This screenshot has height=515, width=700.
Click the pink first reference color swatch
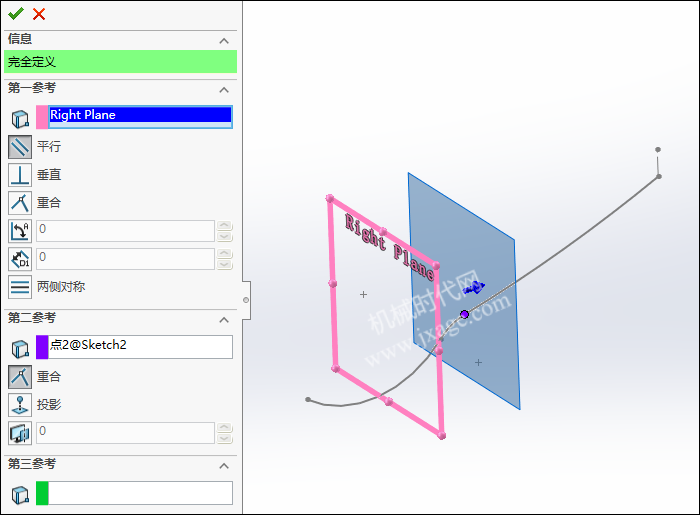(42, 117)
